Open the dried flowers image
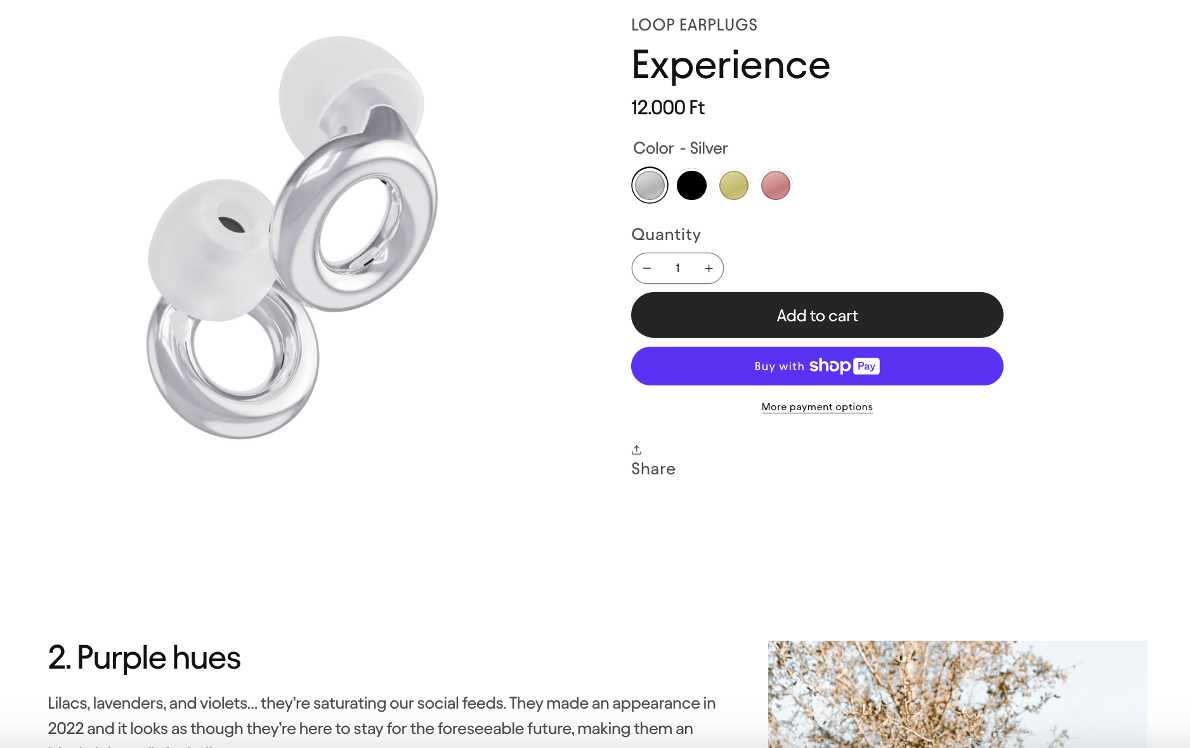The width and height of the screenshot is (1190, 748). (957, 694)
